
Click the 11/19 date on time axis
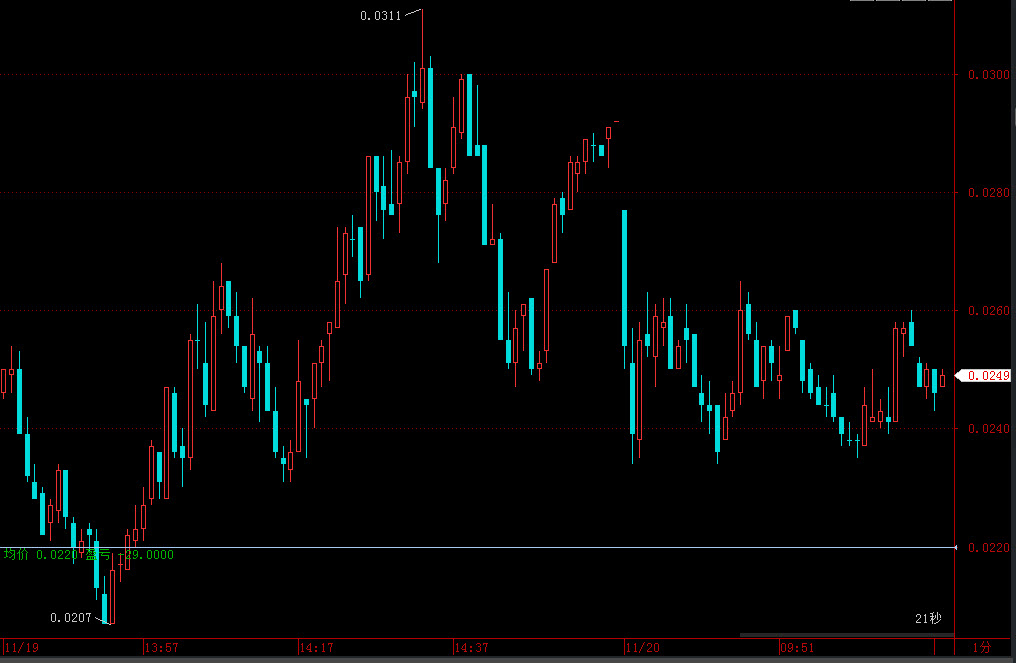[x=21, y=647]
